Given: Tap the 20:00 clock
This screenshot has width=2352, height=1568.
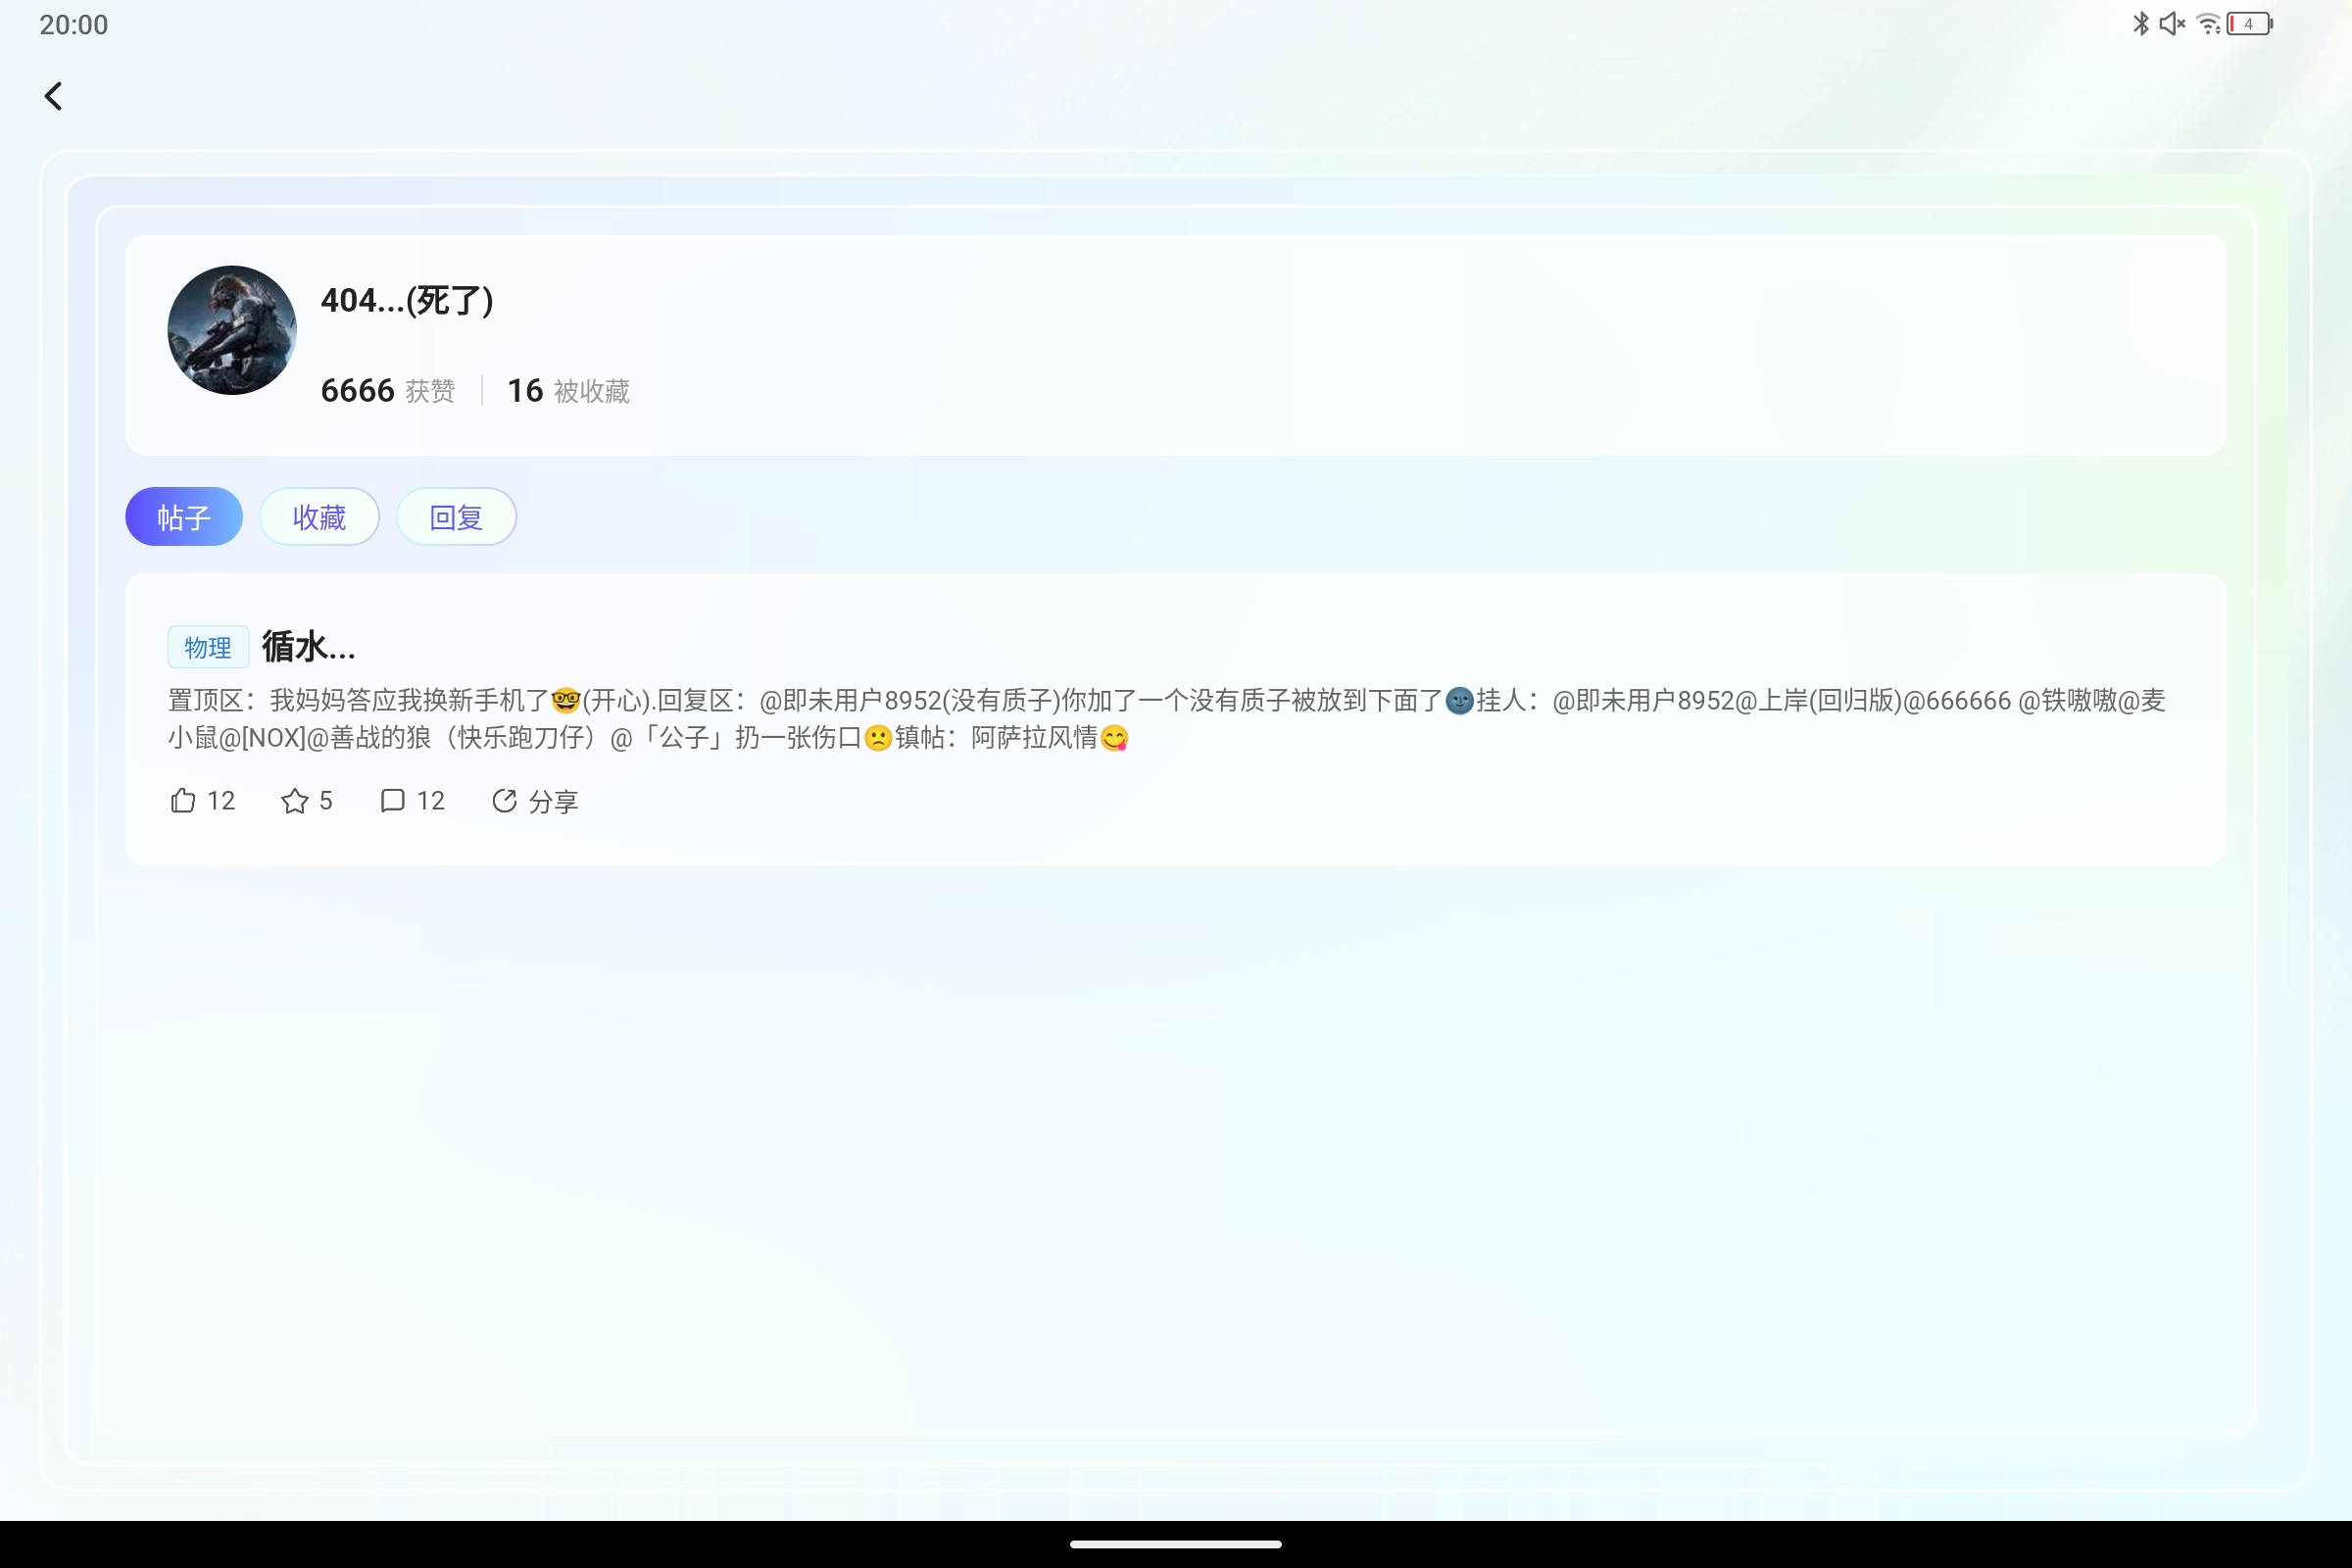Looking at the screenshot, I should point(74,24).
